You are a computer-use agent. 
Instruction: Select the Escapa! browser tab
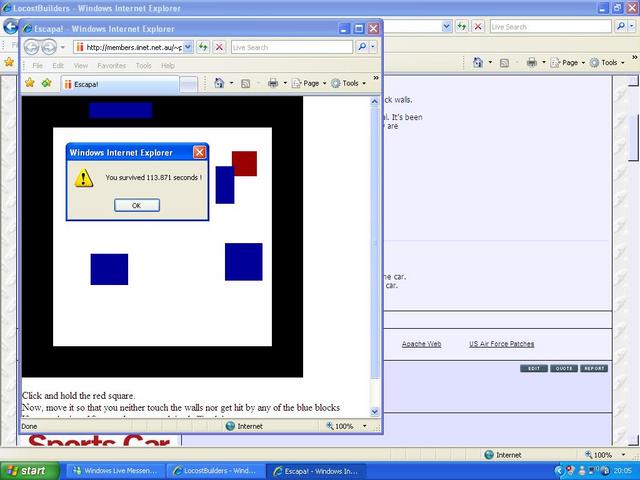120,84
